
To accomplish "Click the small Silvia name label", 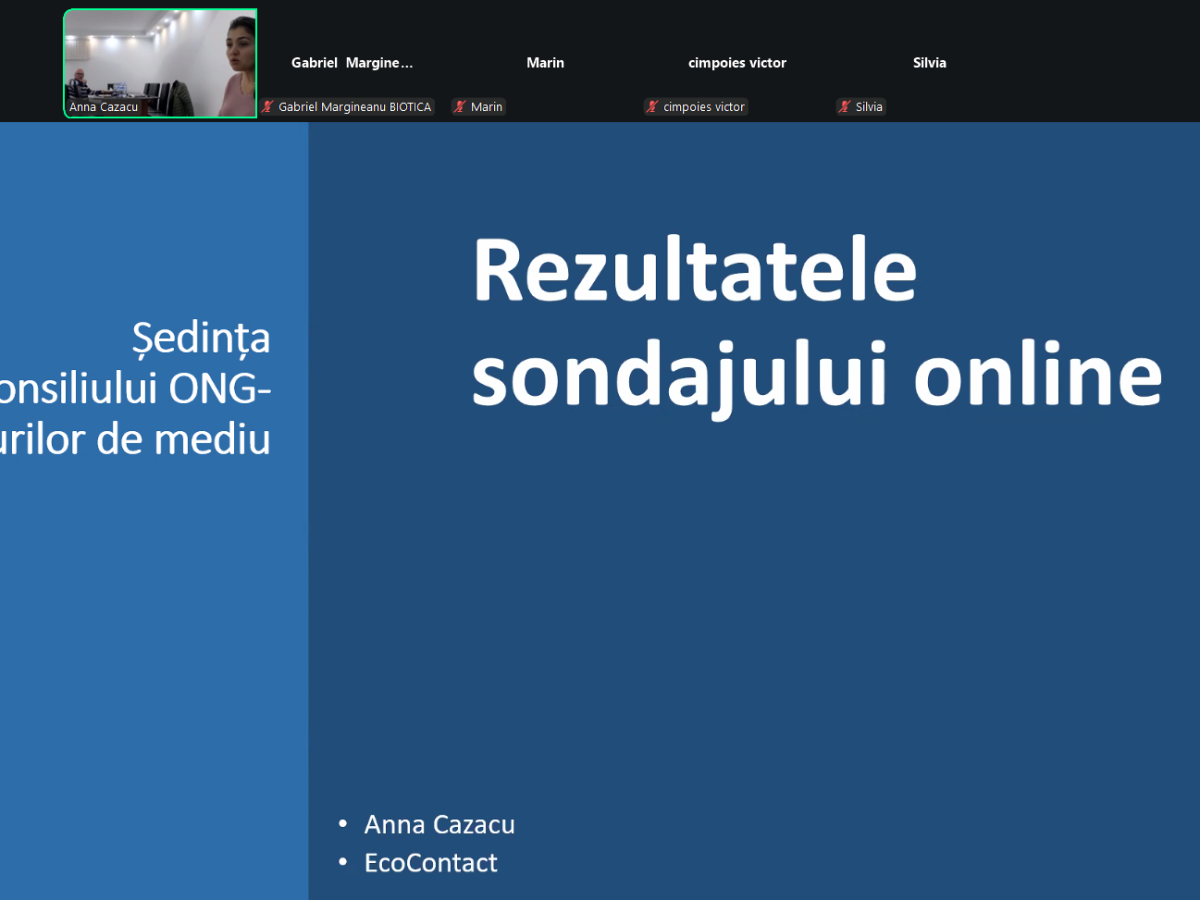I will tap(869, 107).
